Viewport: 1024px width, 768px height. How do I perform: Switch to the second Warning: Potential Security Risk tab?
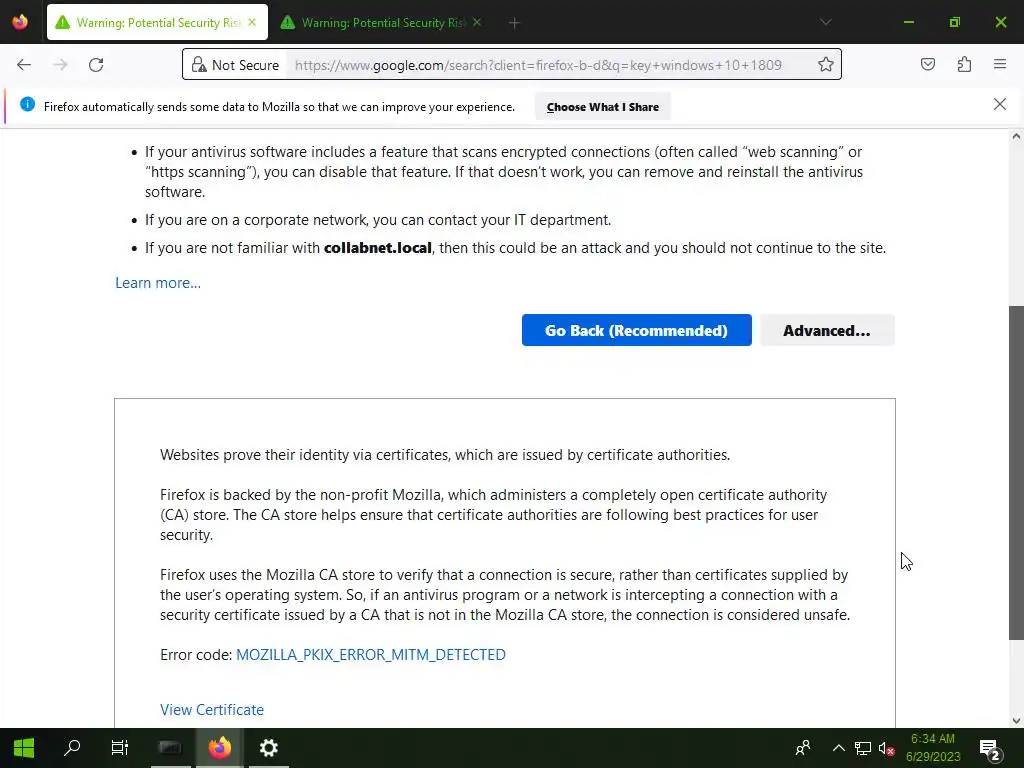382,23
